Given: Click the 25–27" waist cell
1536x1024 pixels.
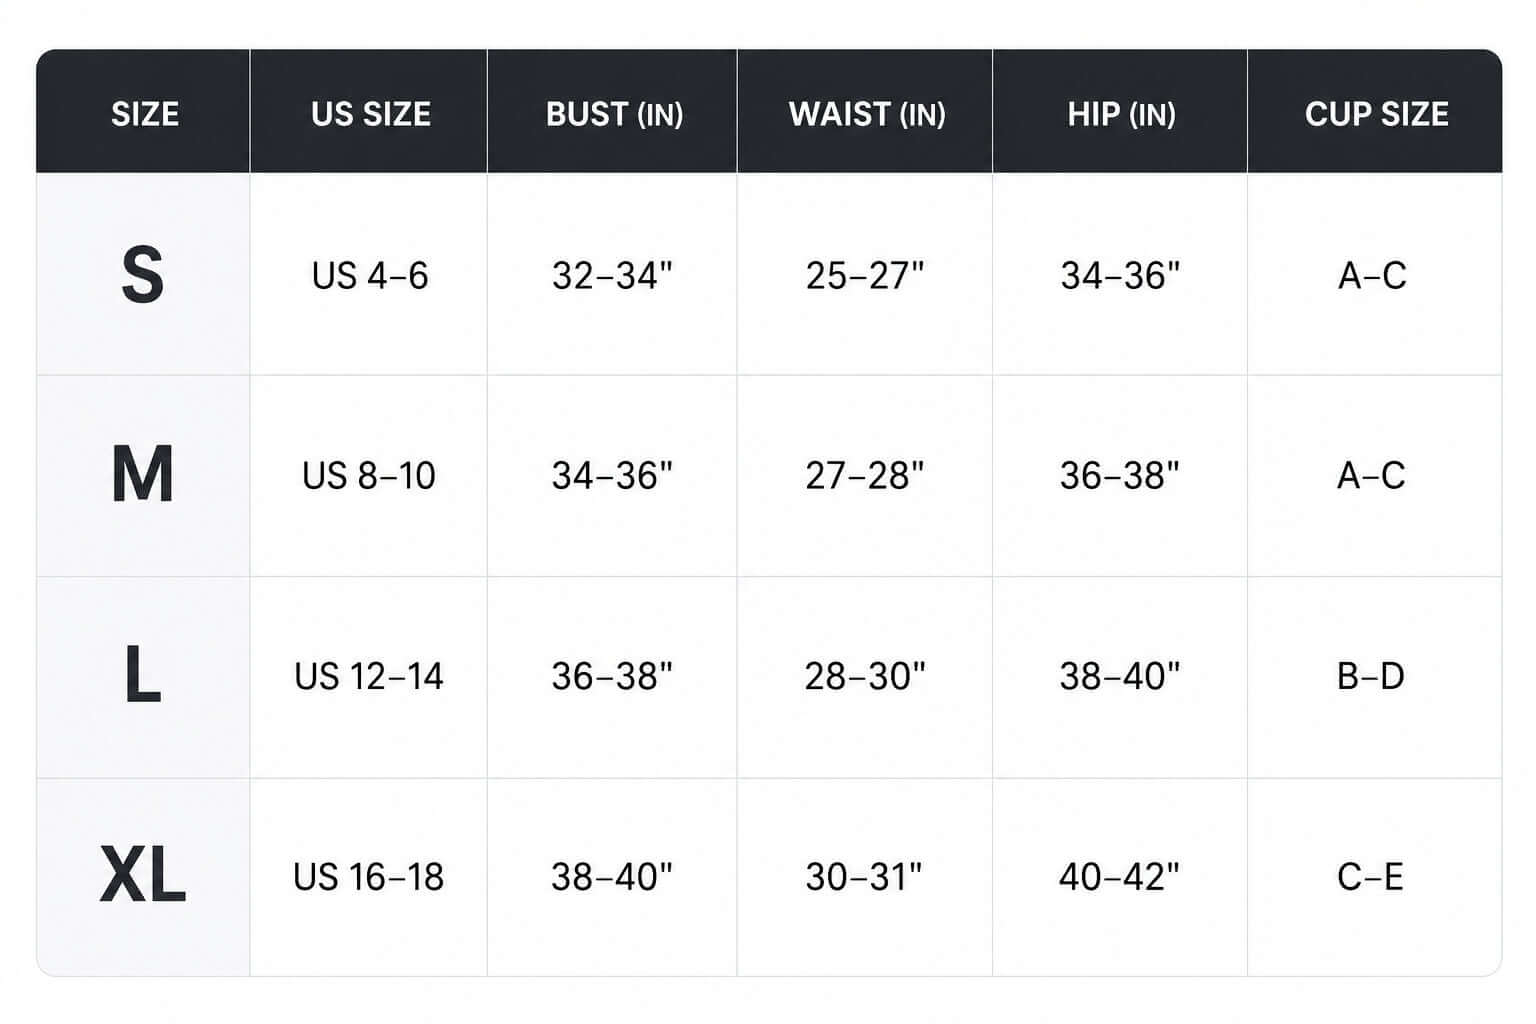Looking at the screenshot, I should pyautogui.click(x=865, y=275).
